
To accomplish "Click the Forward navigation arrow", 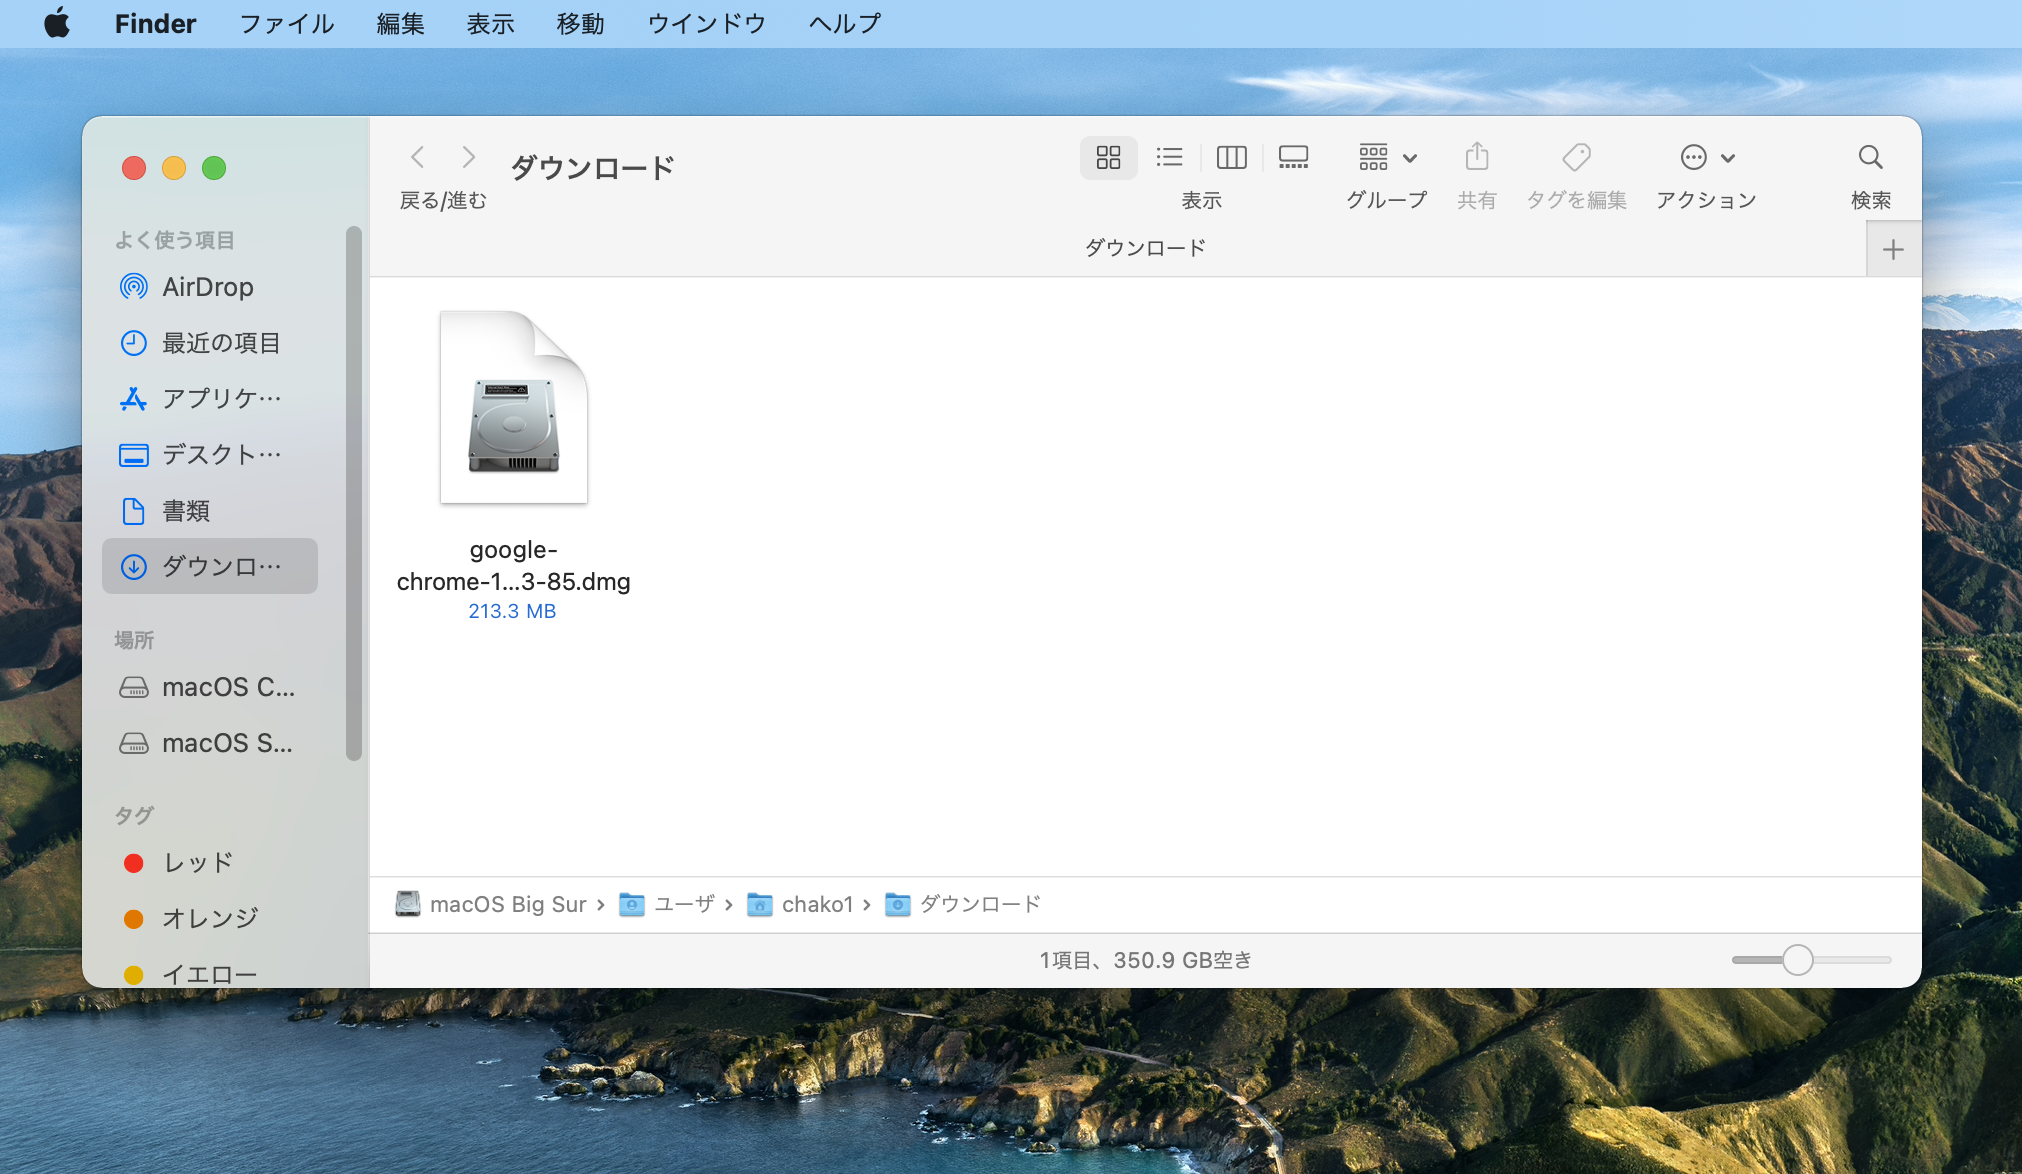I will [468, 158].
